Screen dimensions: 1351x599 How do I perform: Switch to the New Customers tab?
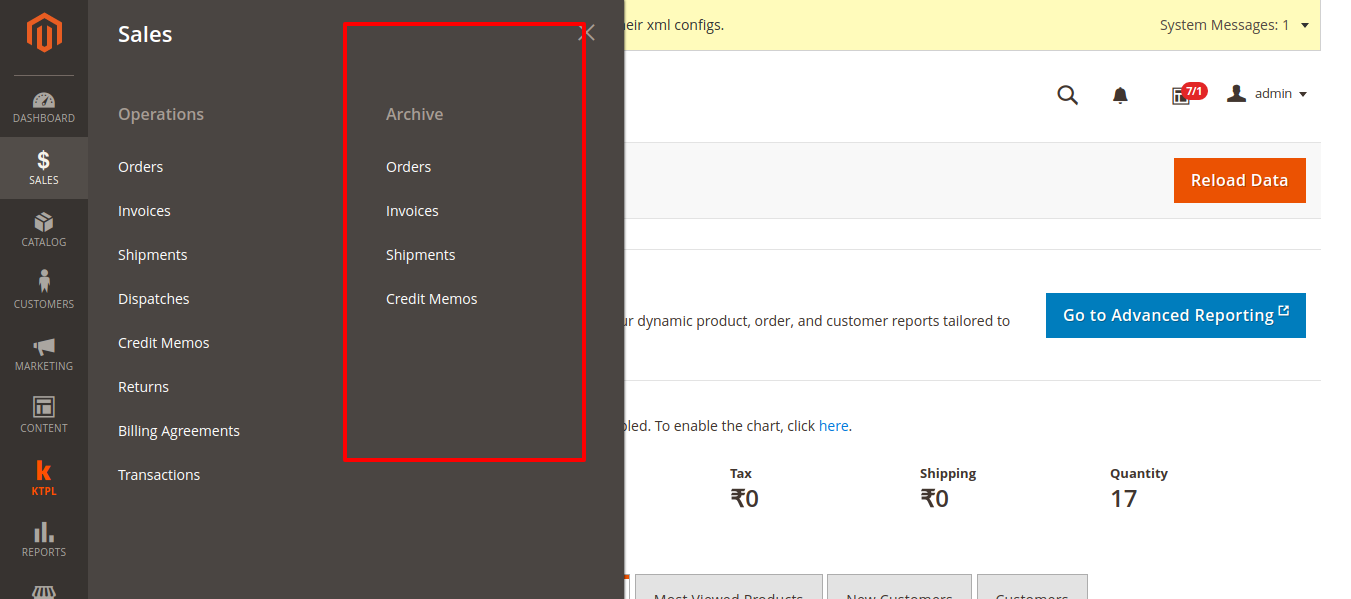(898, 590)
